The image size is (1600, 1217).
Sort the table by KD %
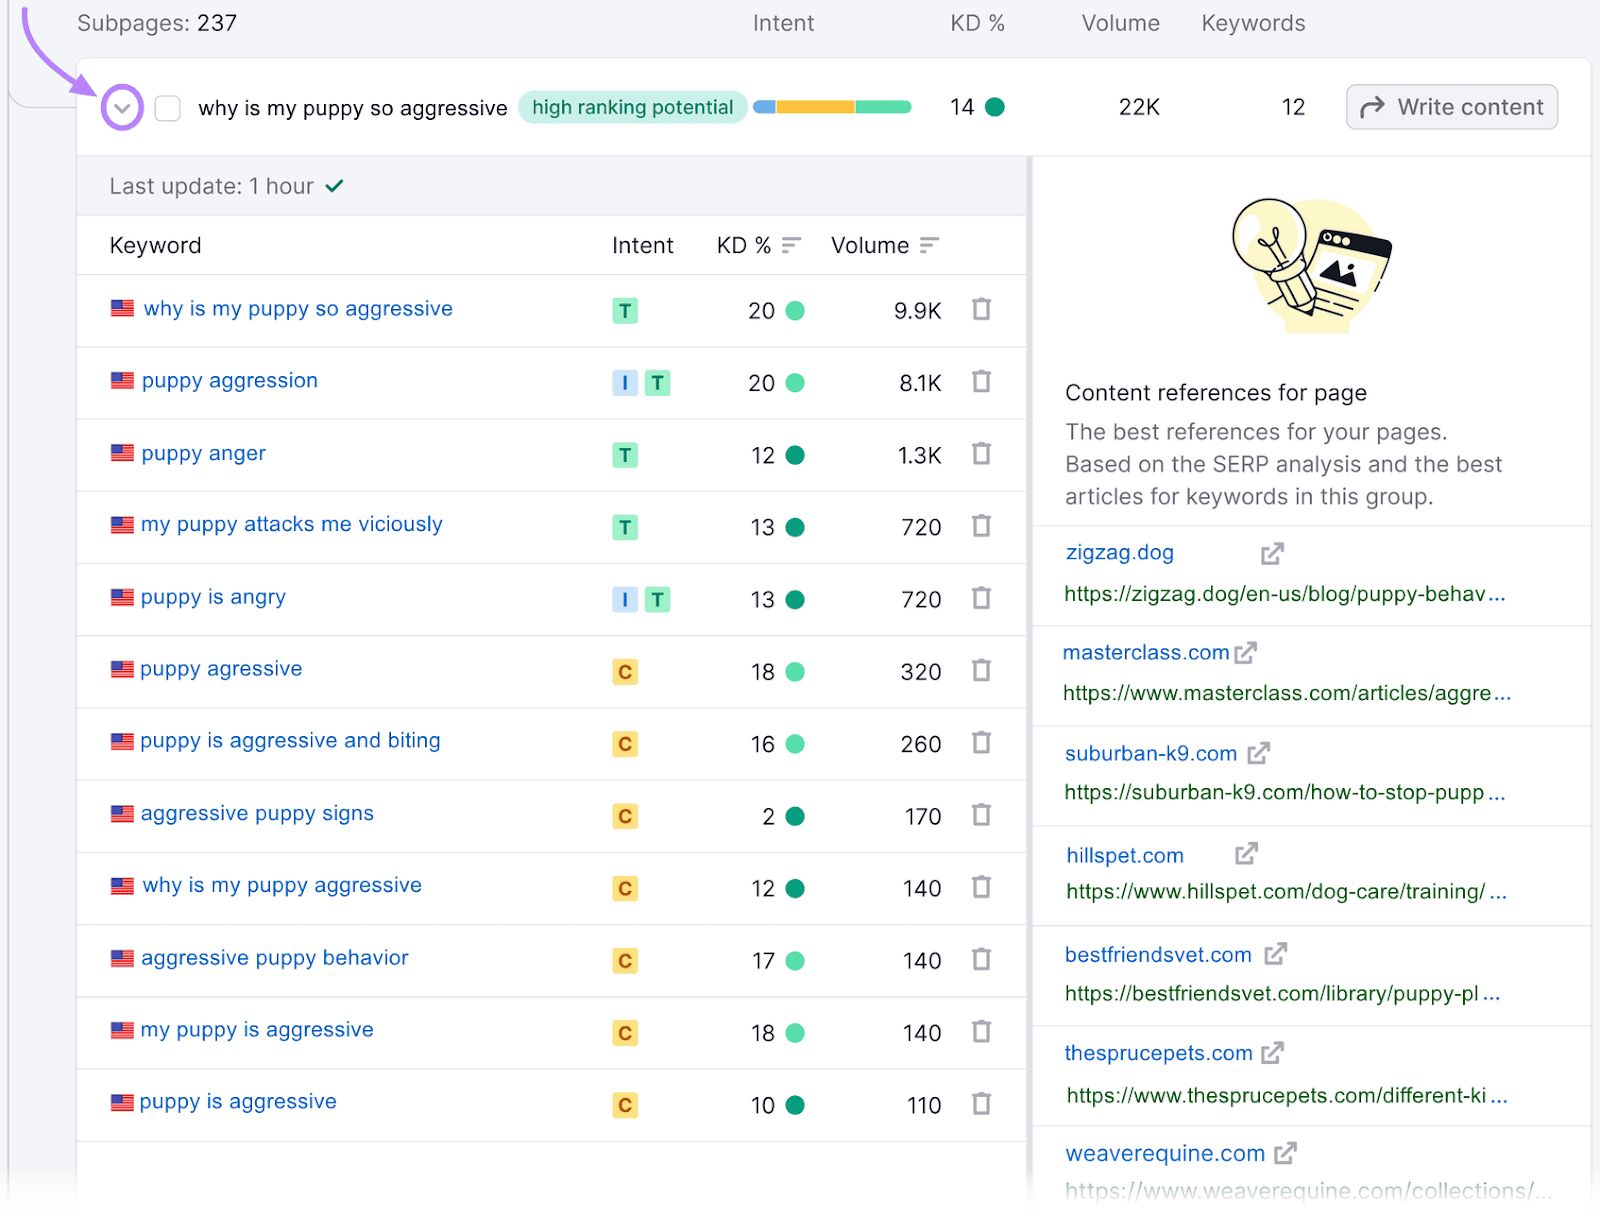pyautogui.click(x=789, y=243)
